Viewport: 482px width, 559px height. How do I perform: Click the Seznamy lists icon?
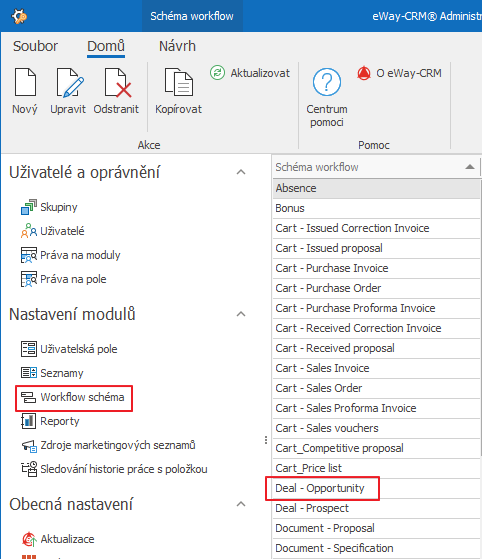tap(29, 373)
